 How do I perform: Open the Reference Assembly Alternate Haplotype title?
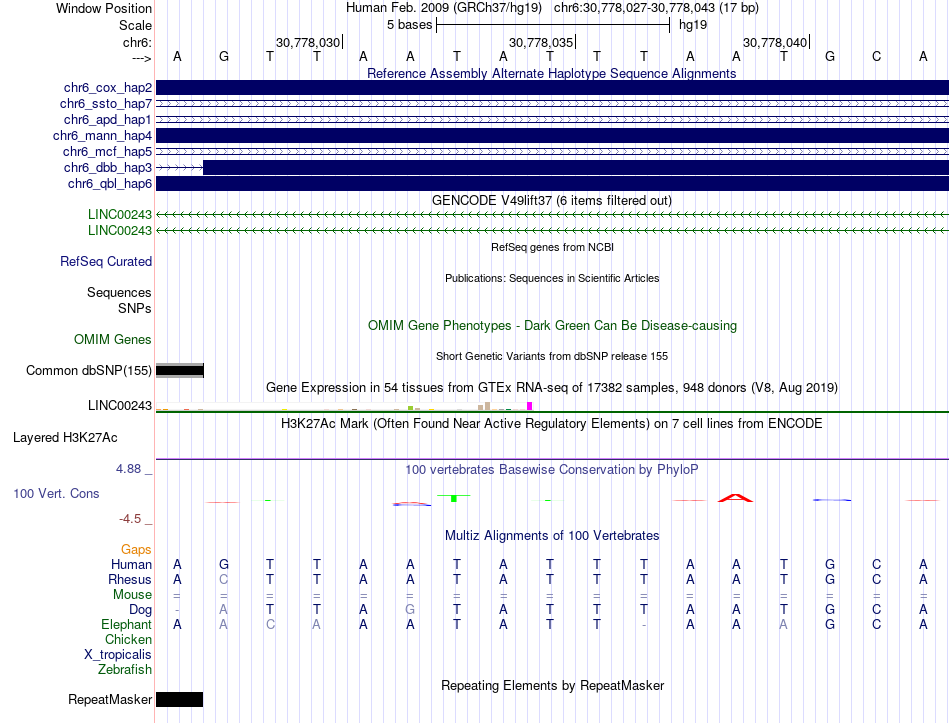click(551, 73)
